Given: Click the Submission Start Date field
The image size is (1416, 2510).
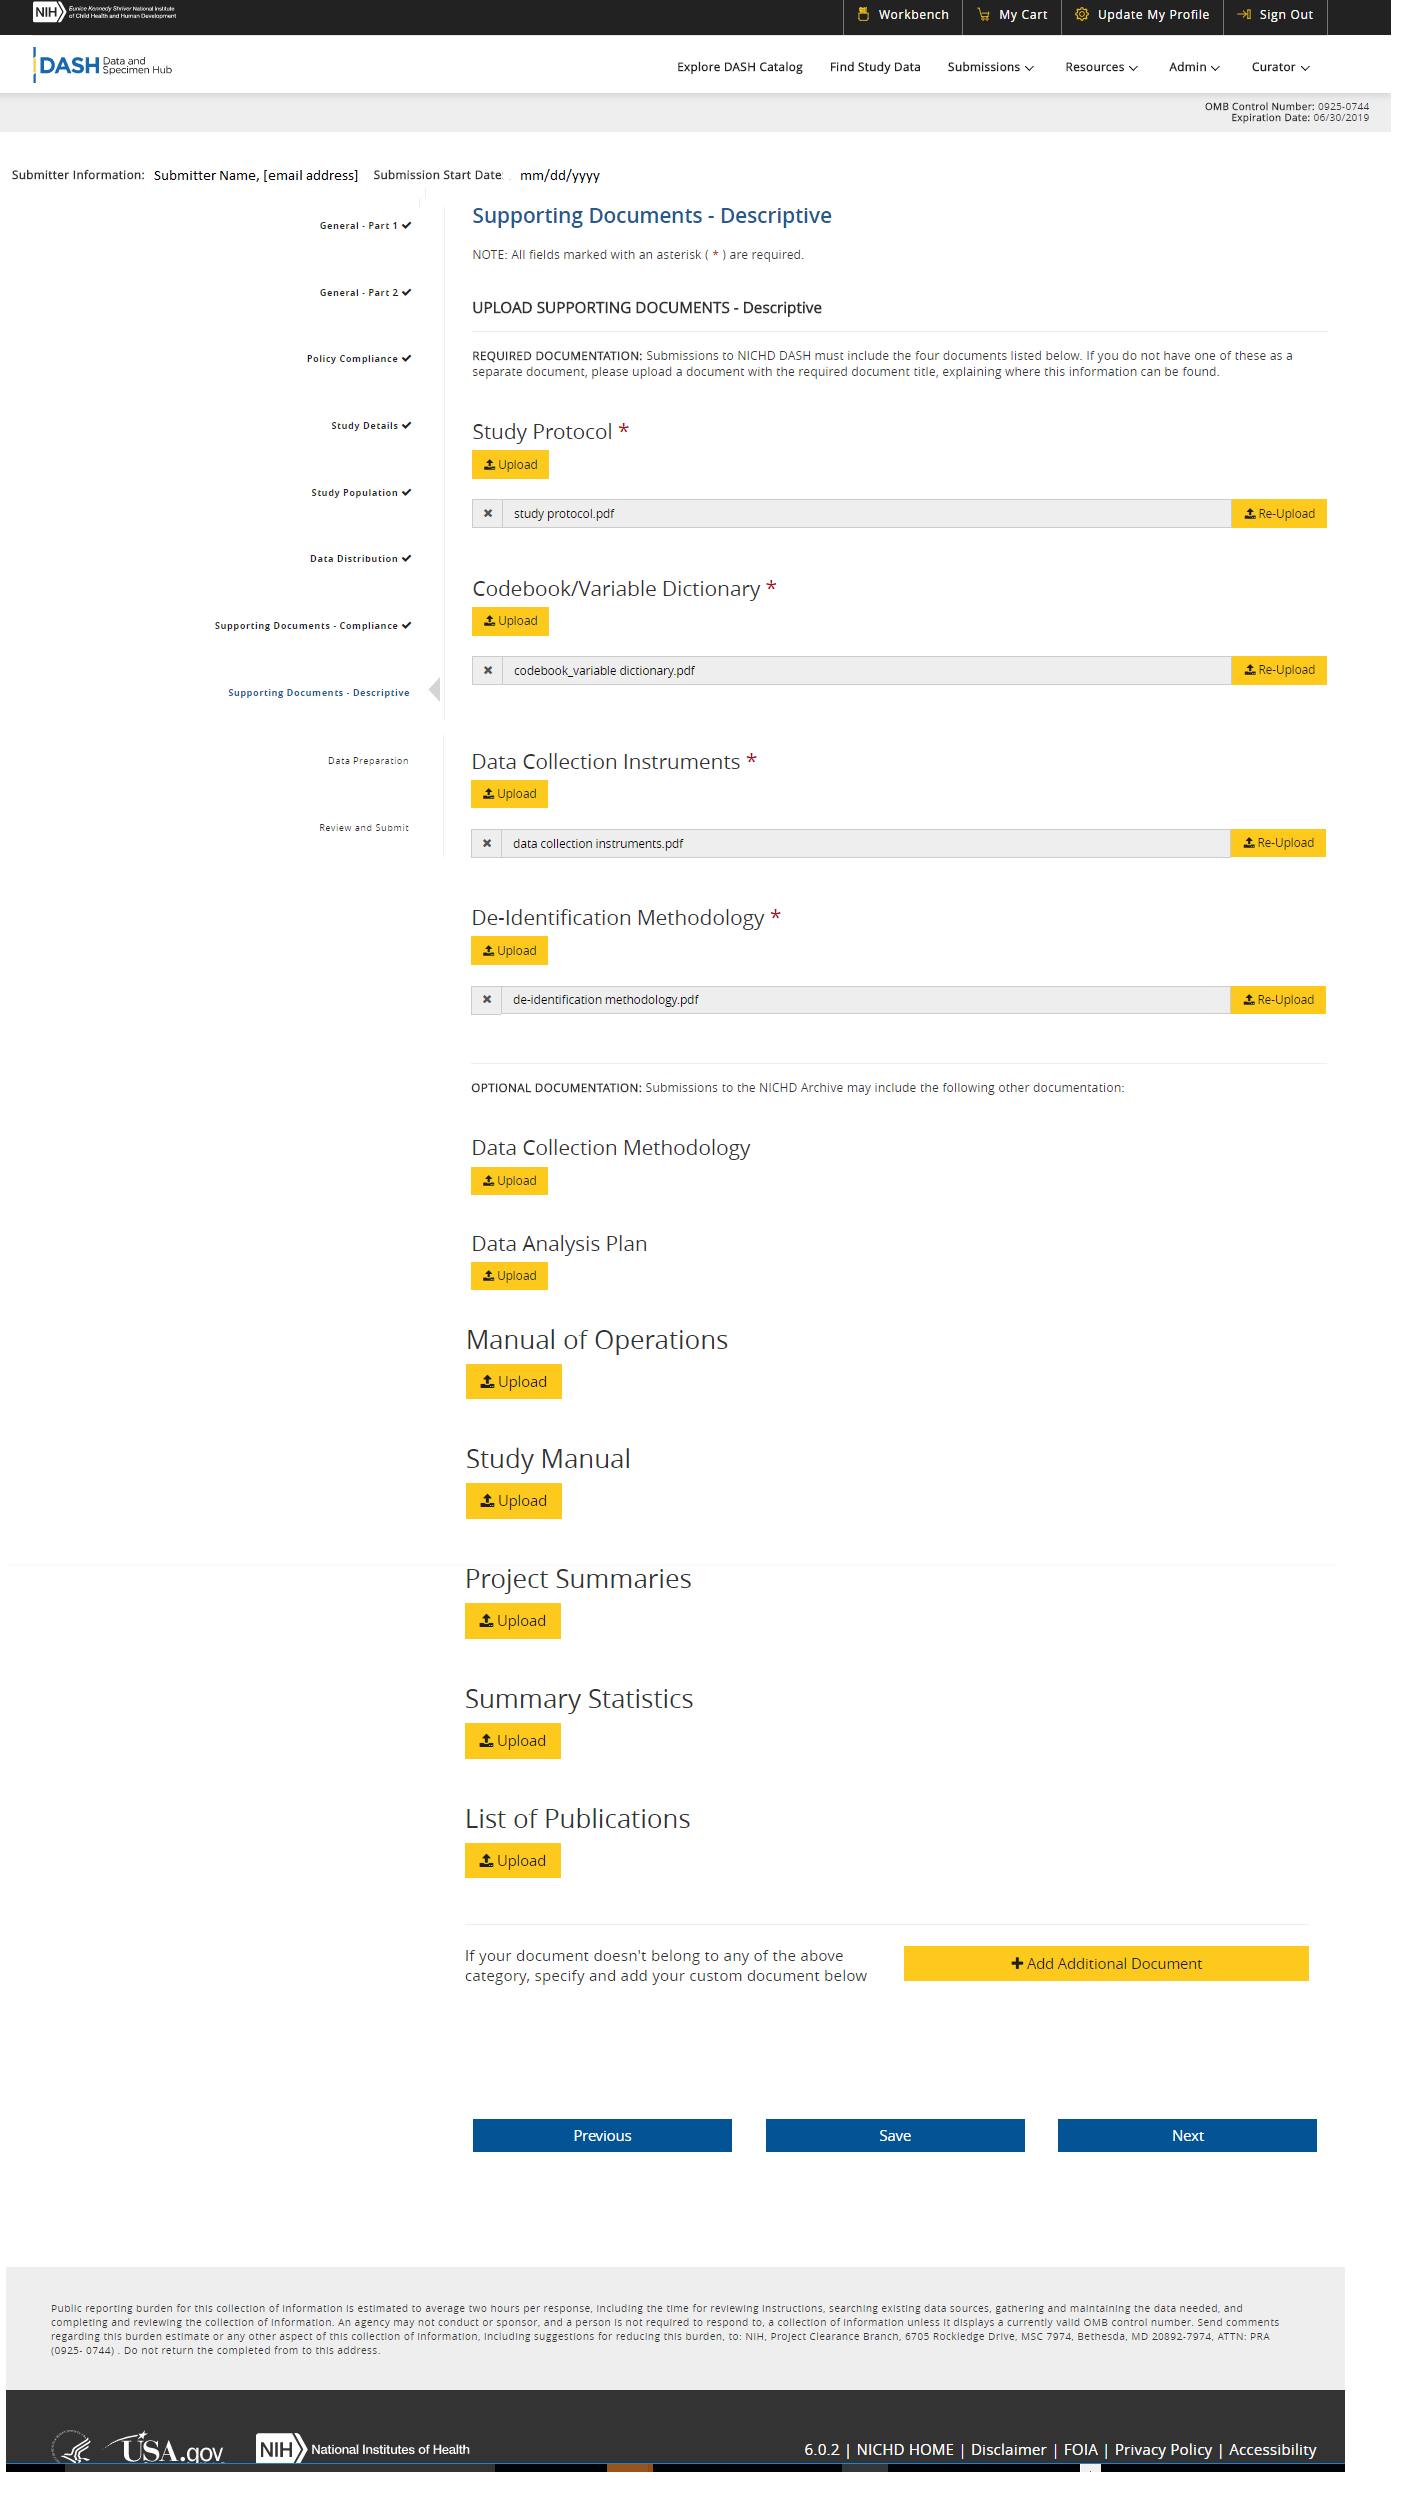Looking at the screenshot, I should 560,176.
